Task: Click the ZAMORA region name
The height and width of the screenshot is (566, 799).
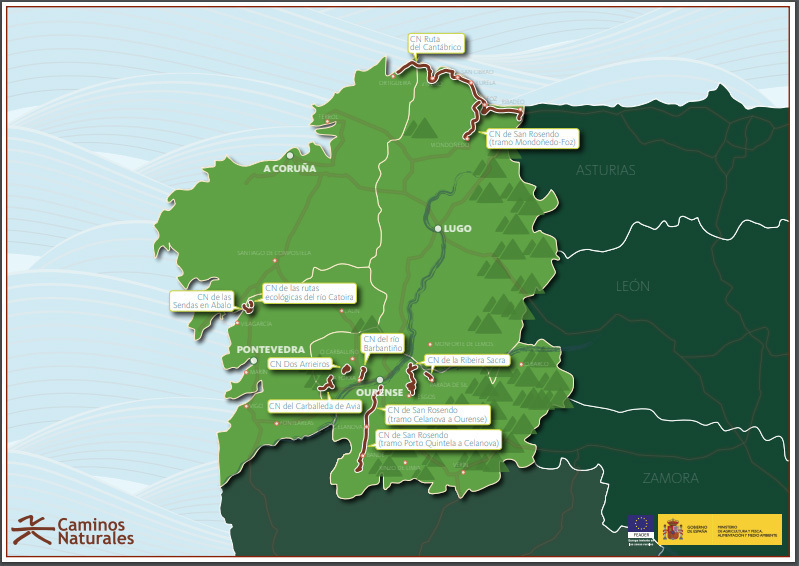Action: click(670, 478)
